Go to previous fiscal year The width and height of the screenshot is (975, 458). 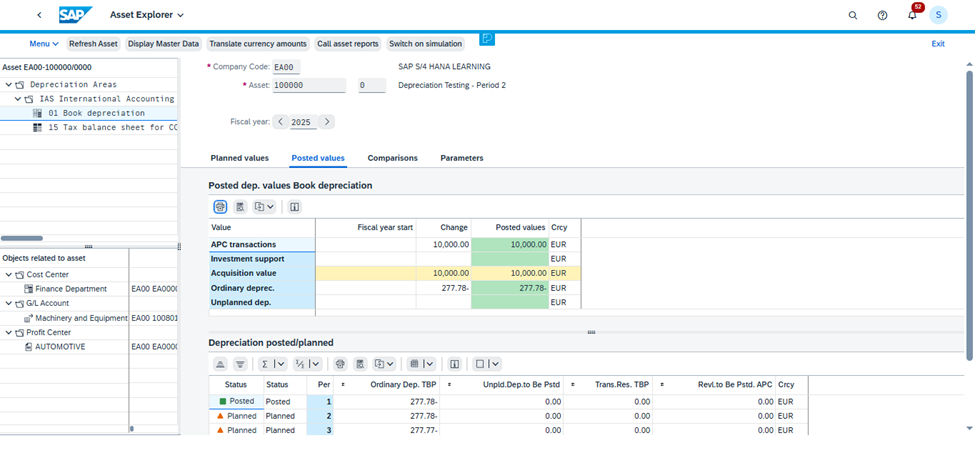(281, 122)
